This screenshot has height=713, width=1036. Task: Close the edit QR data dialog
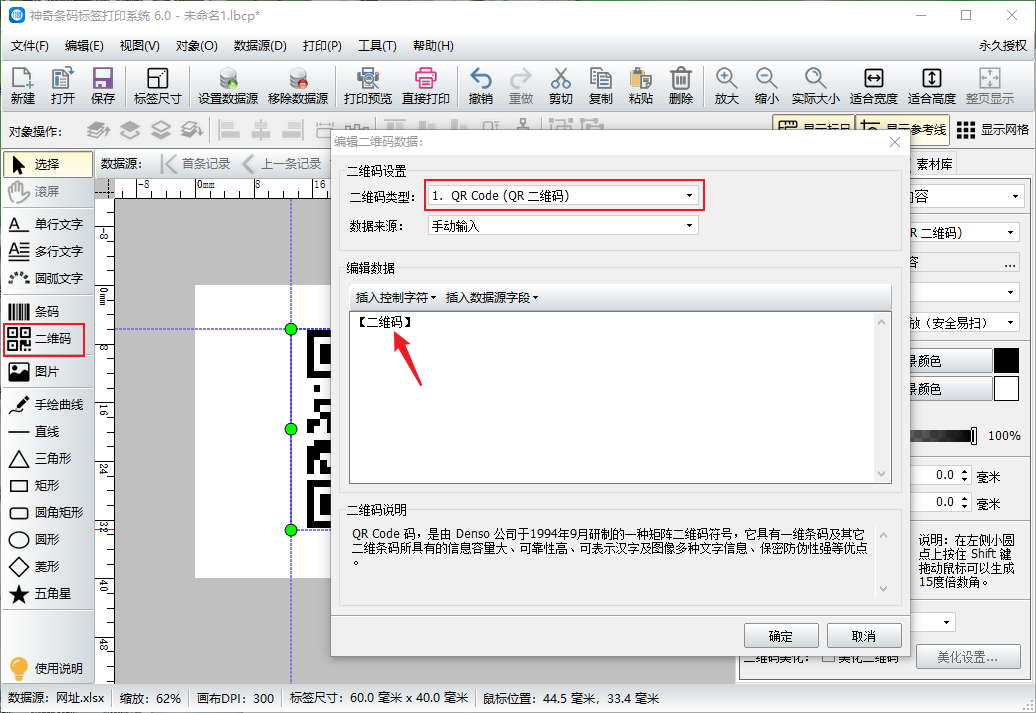(895, 142)
